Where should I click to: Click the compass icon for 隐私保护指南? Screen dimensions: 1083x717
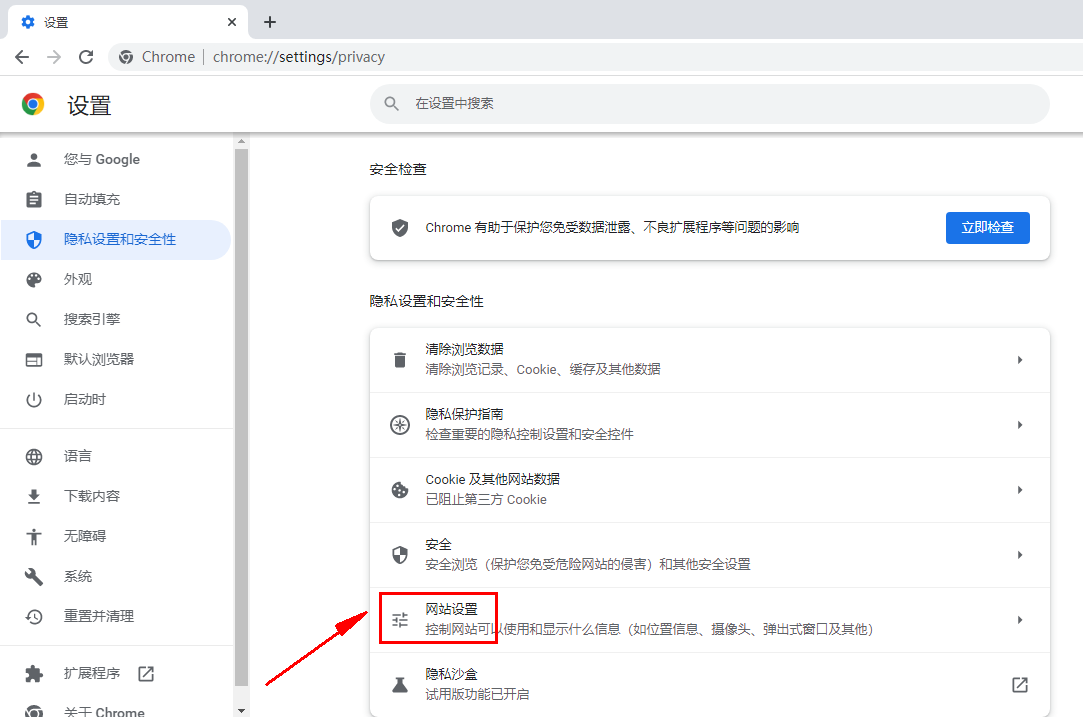pos(400,425)
